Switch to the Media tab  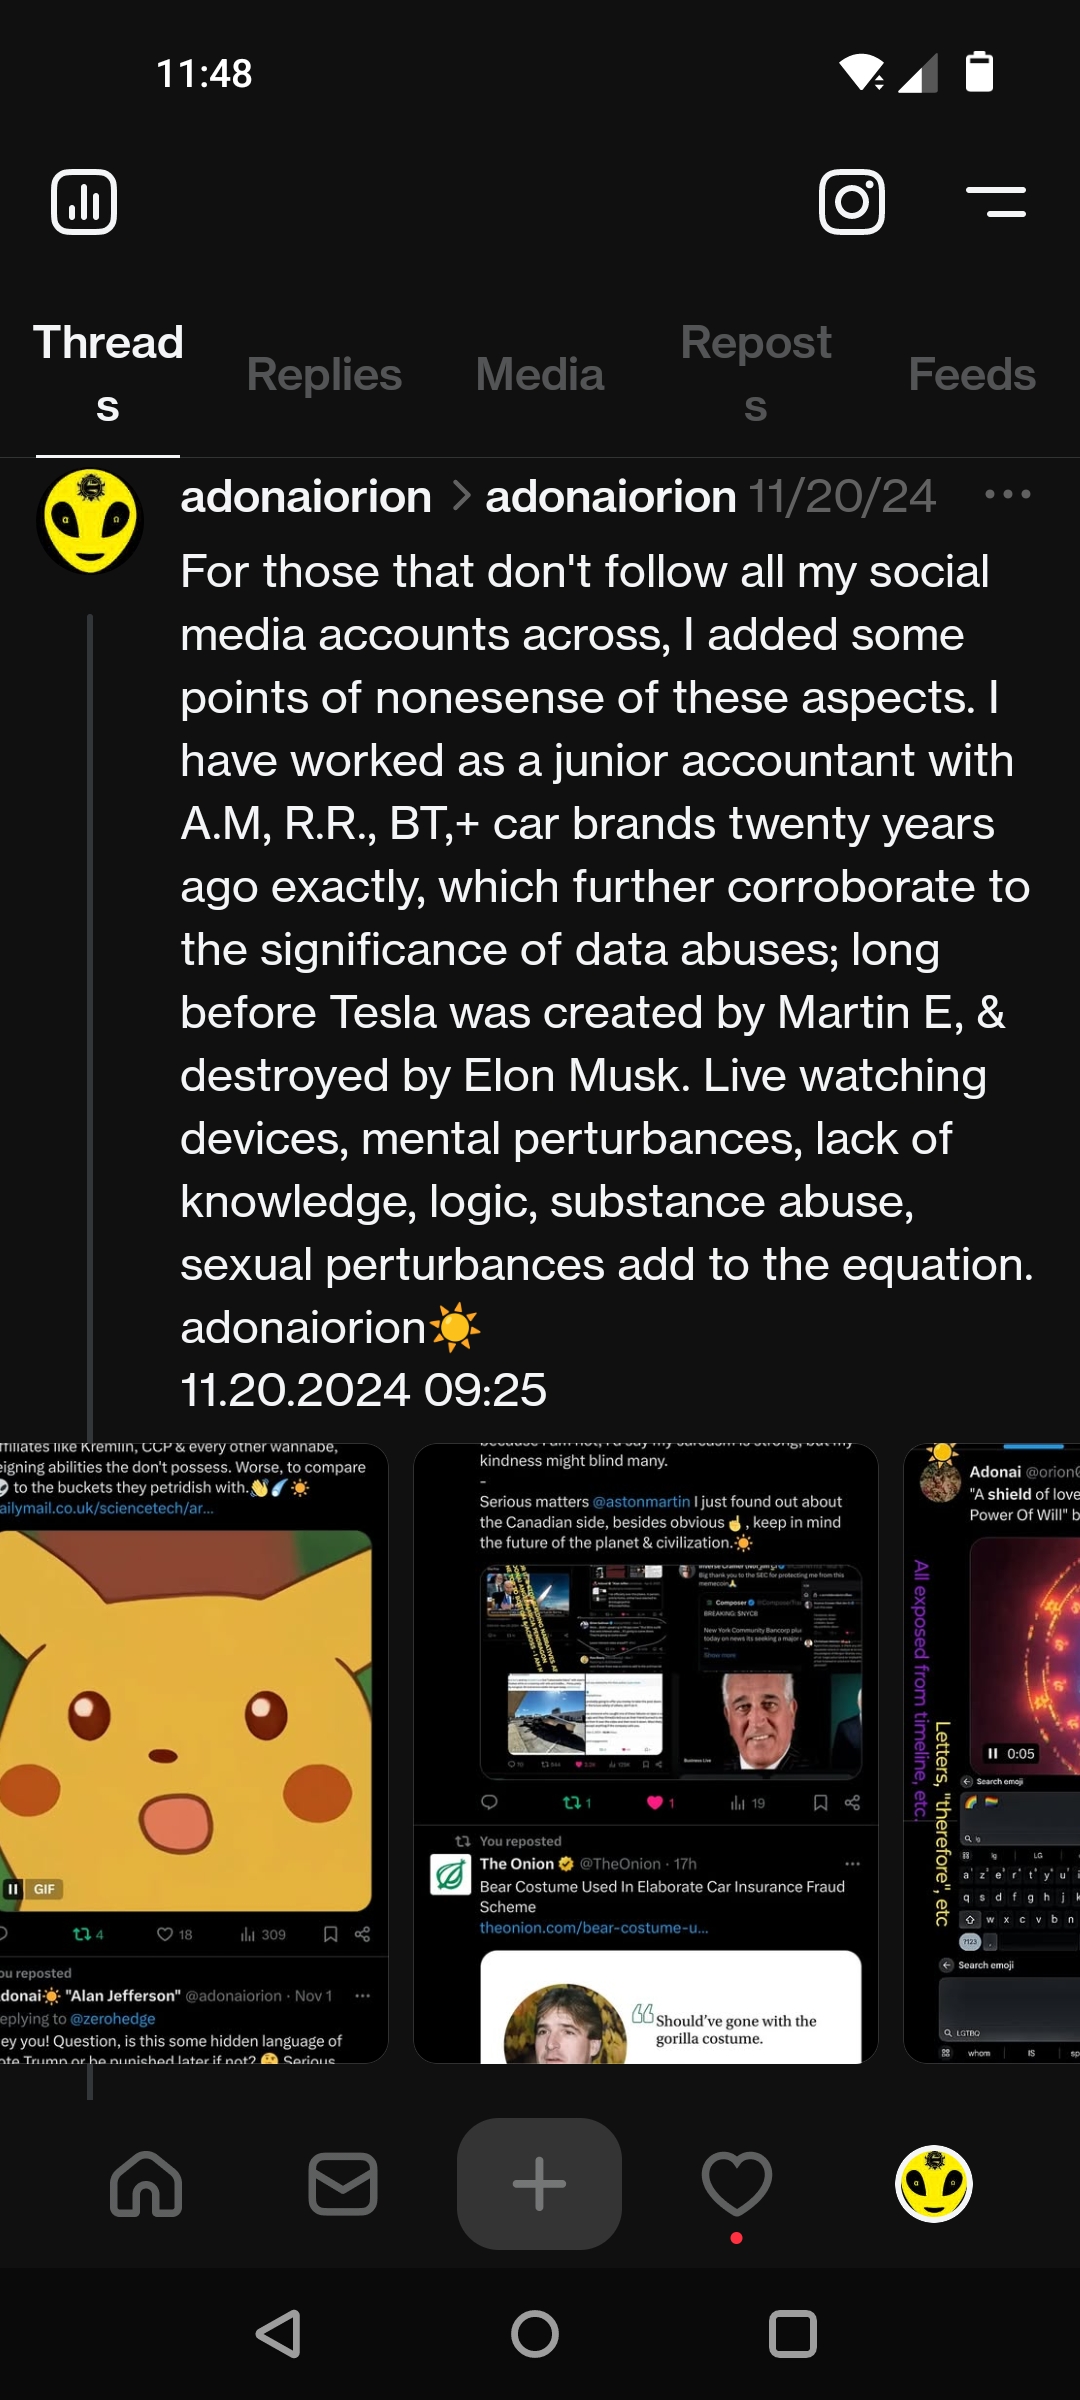pyautogui.click(x=540, y=375)
